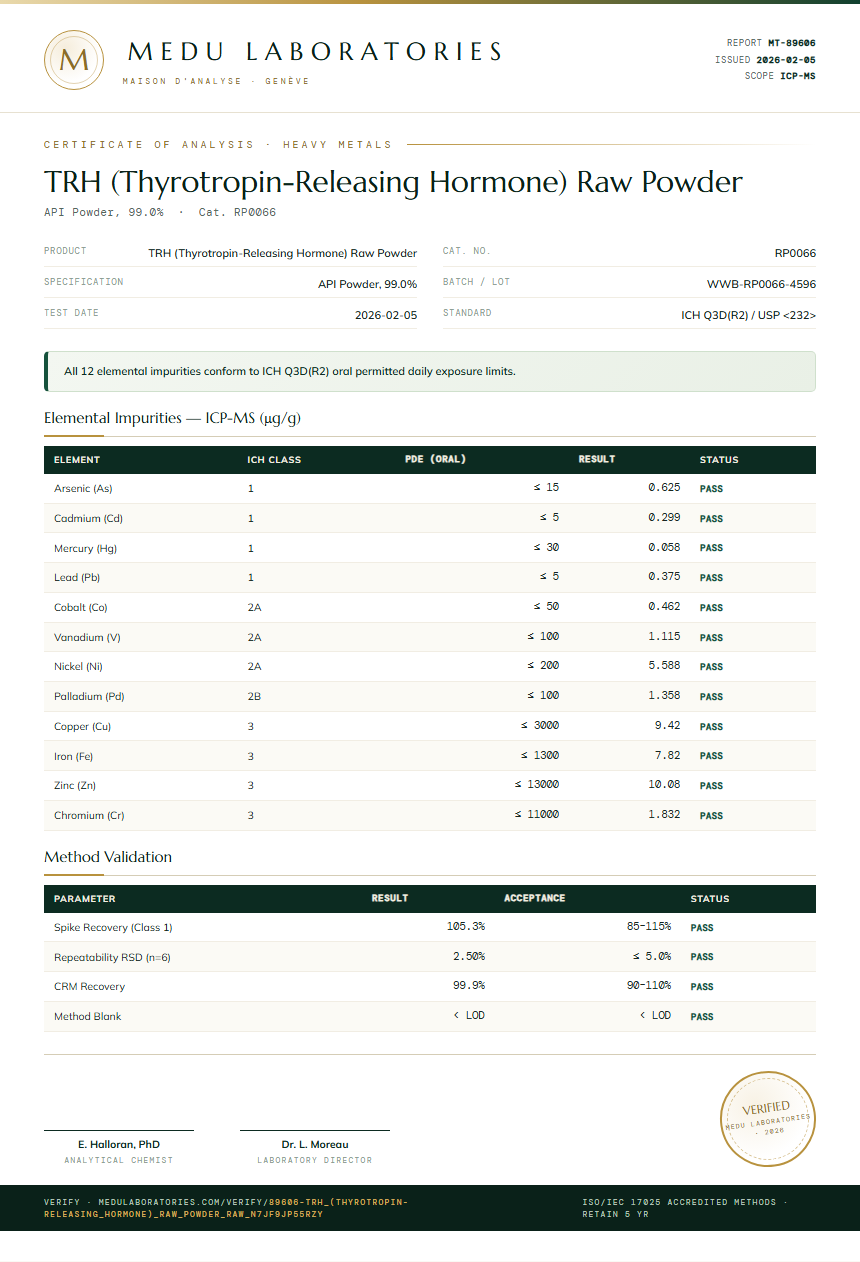Click the Method Validation section heading

[108, 857]
